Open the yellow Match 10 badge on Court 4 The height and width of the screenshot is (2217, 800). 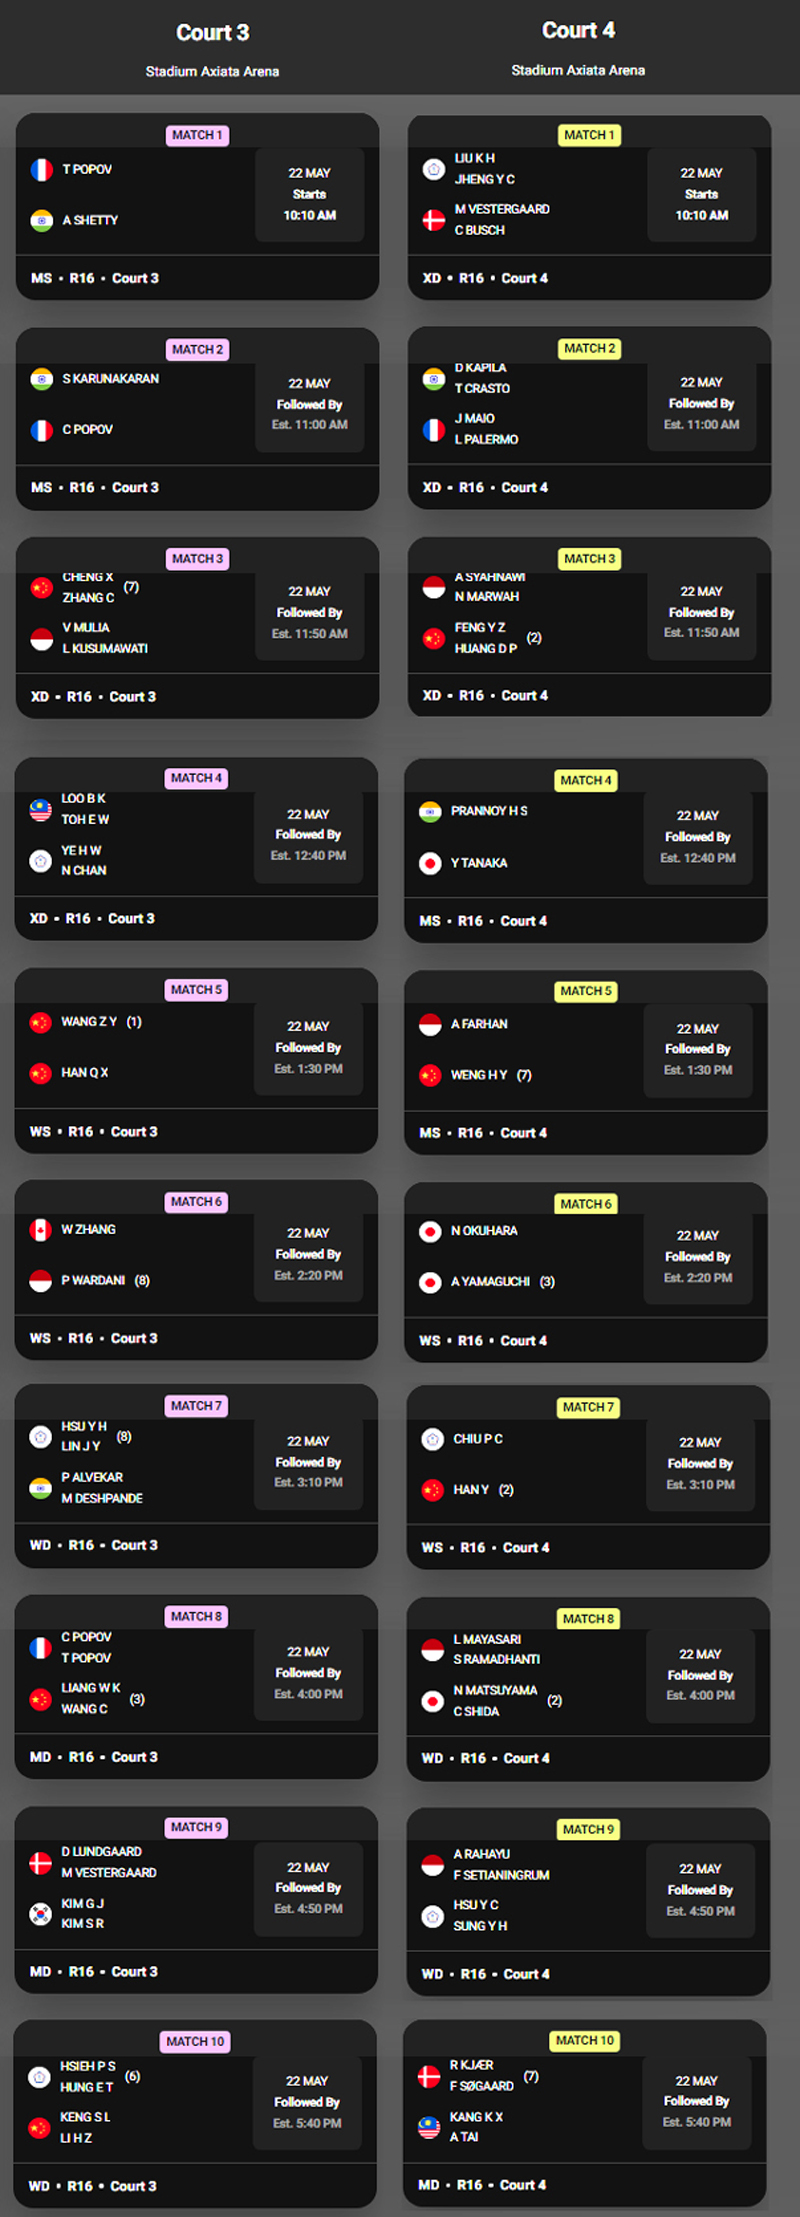pyautogui.click(x=585, y=2040)
